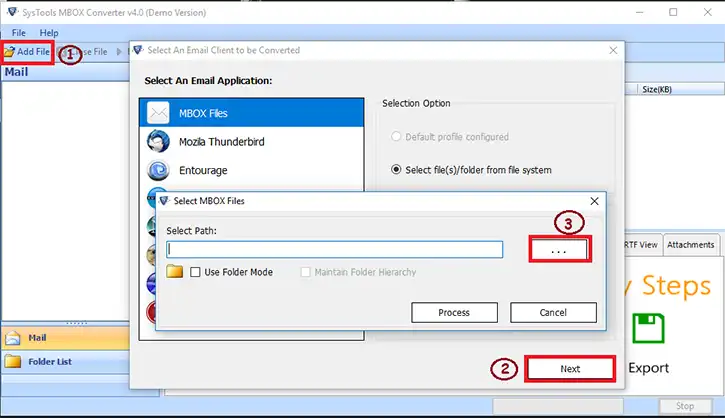Open the Help menu
This screenshot has height=418, width=725.
point(49,33)
